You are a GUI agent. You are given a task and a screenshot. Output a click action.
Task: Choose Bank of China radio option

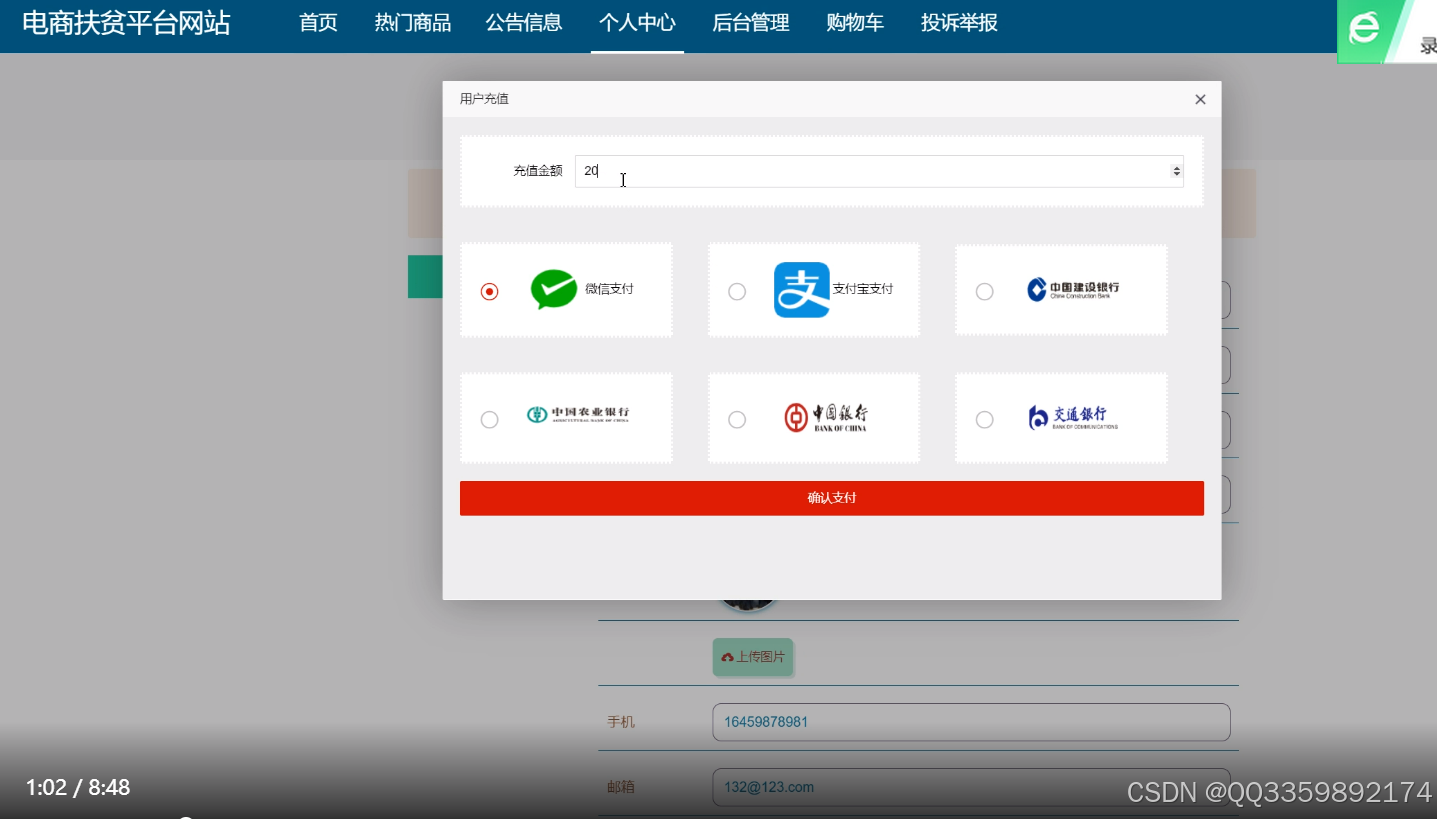737,419
